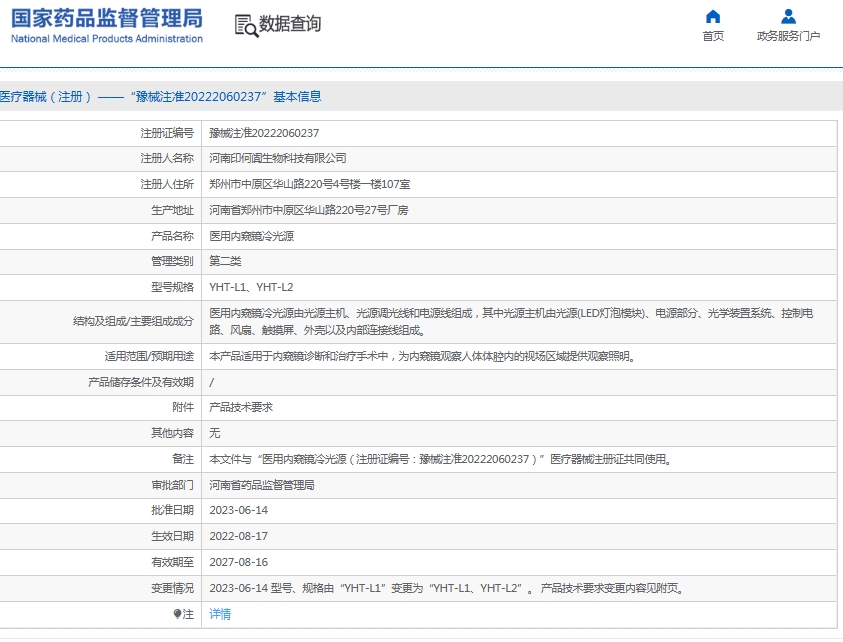Click the 备注 remark text
This screenshot has width=843, height=642.
click(441, 460)
